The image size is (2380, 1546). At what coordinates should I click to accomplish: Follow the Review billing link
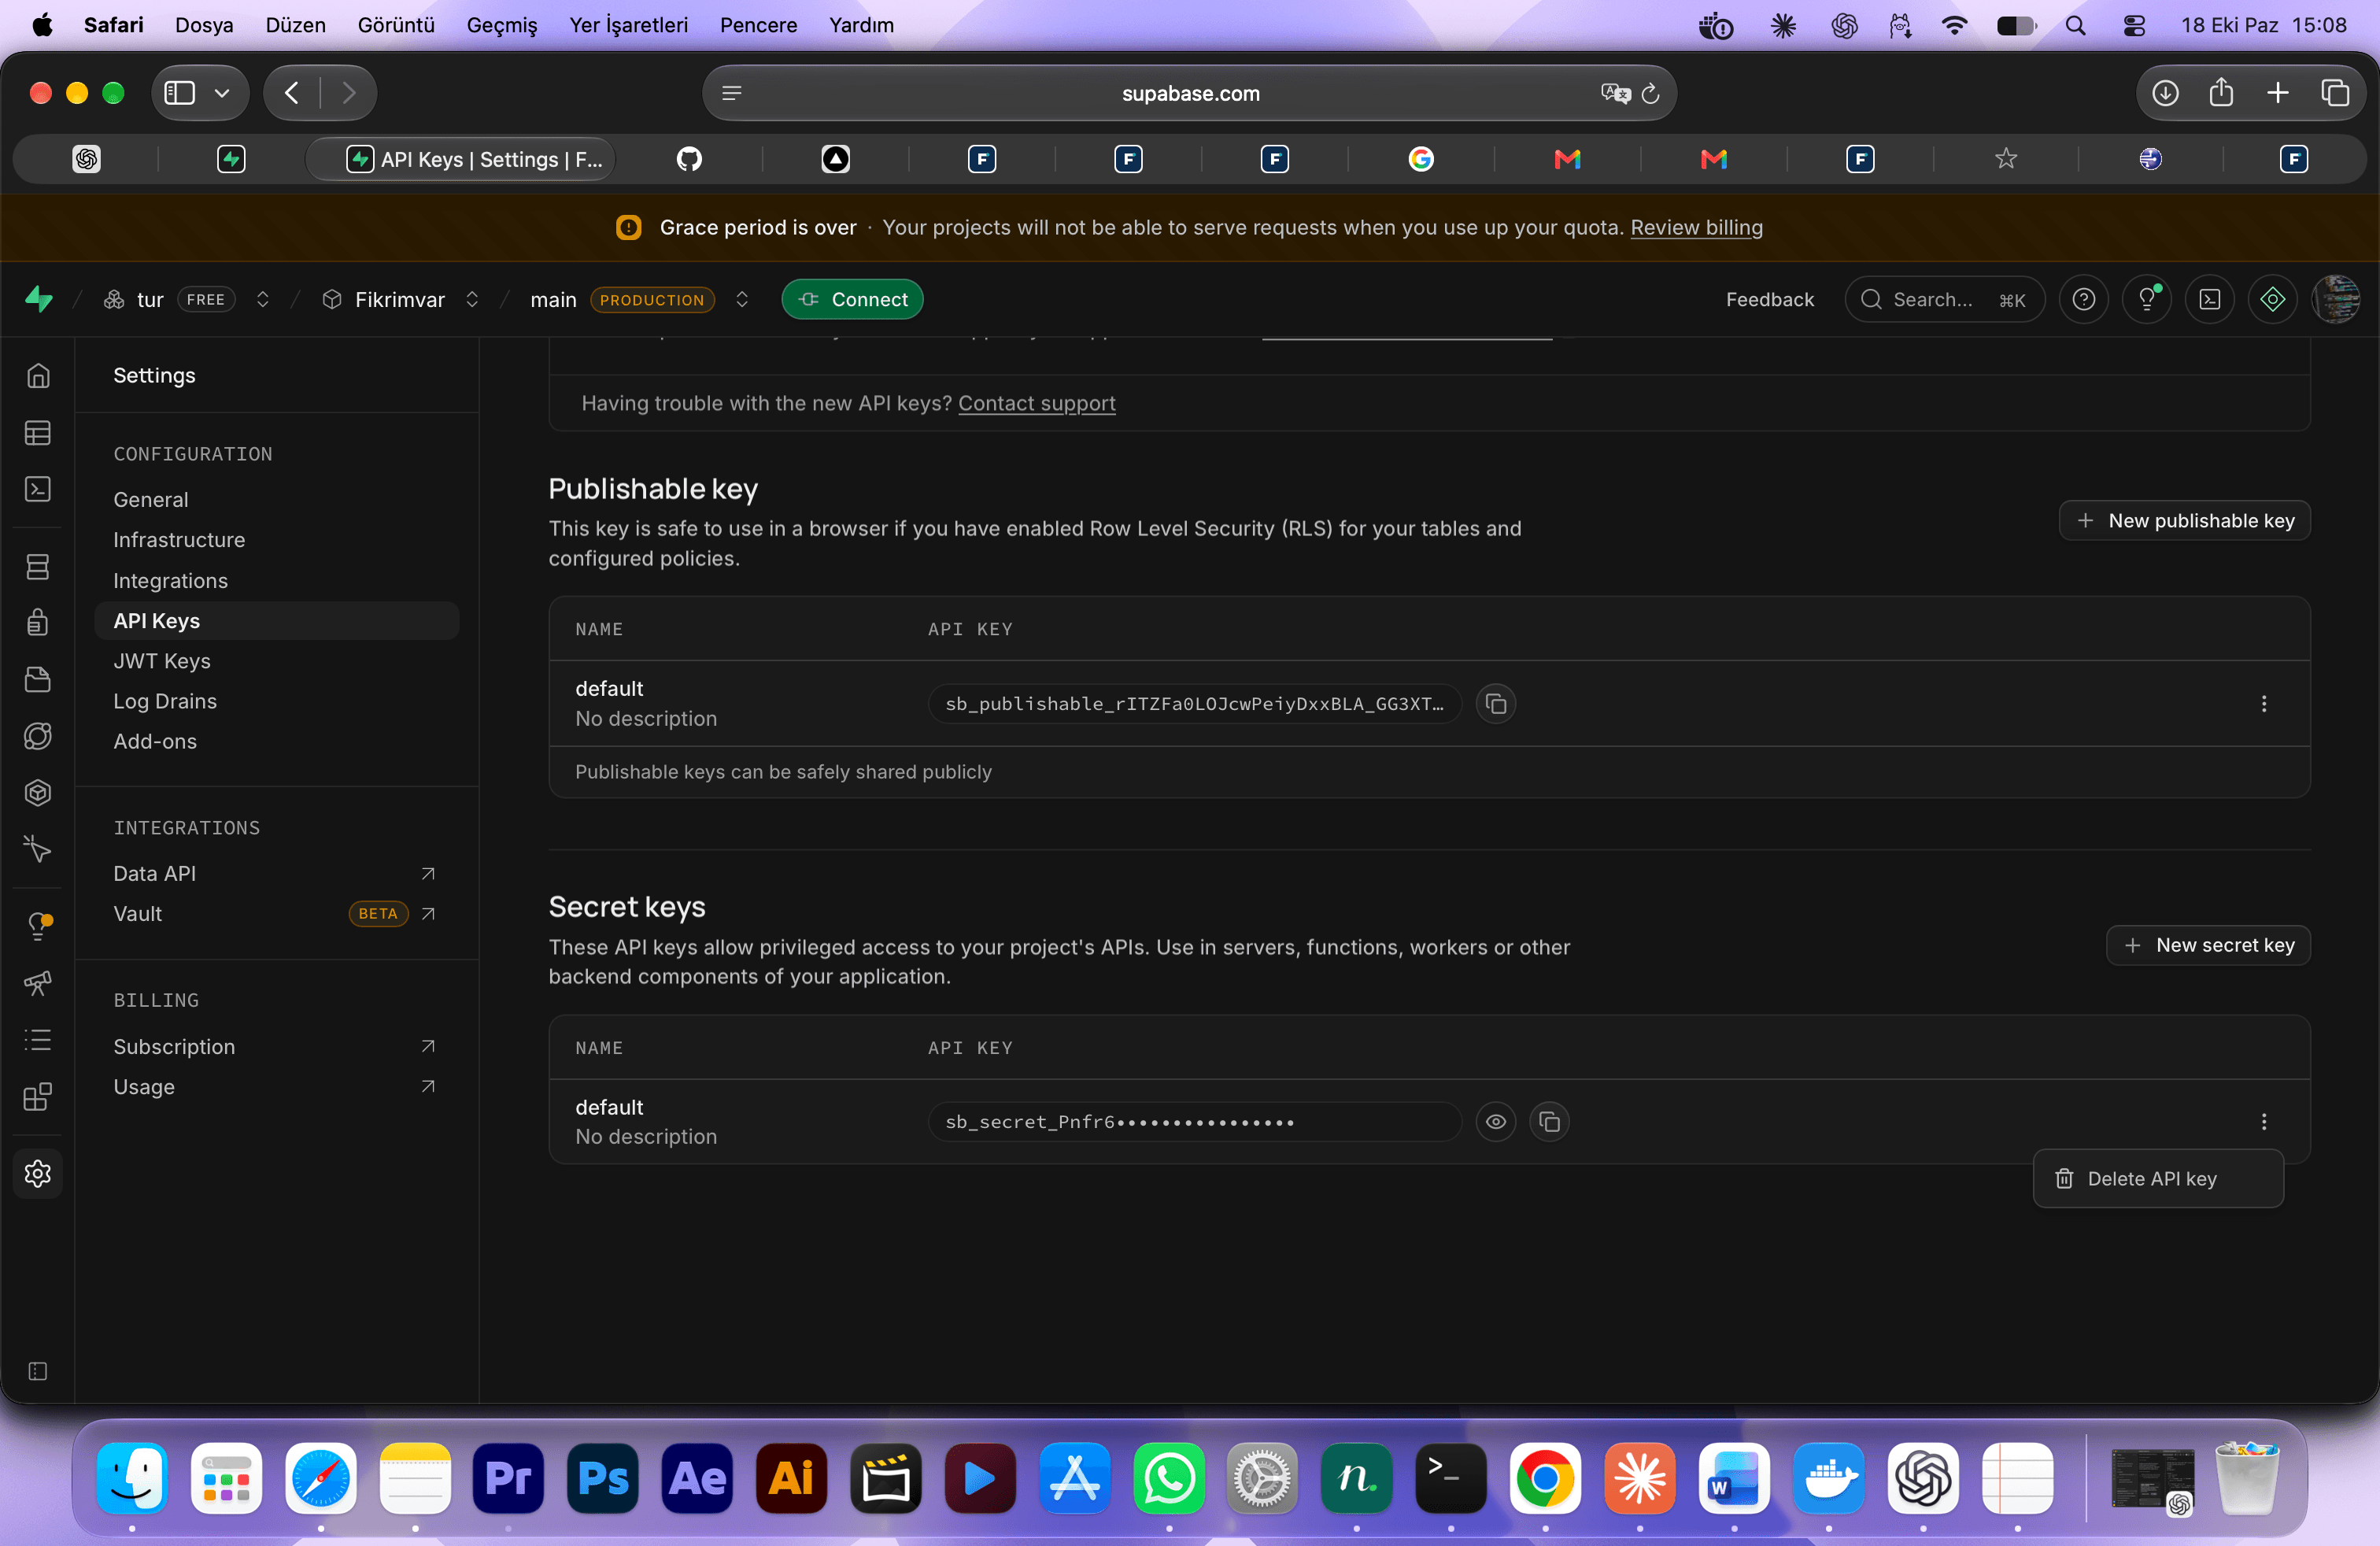1696,228
